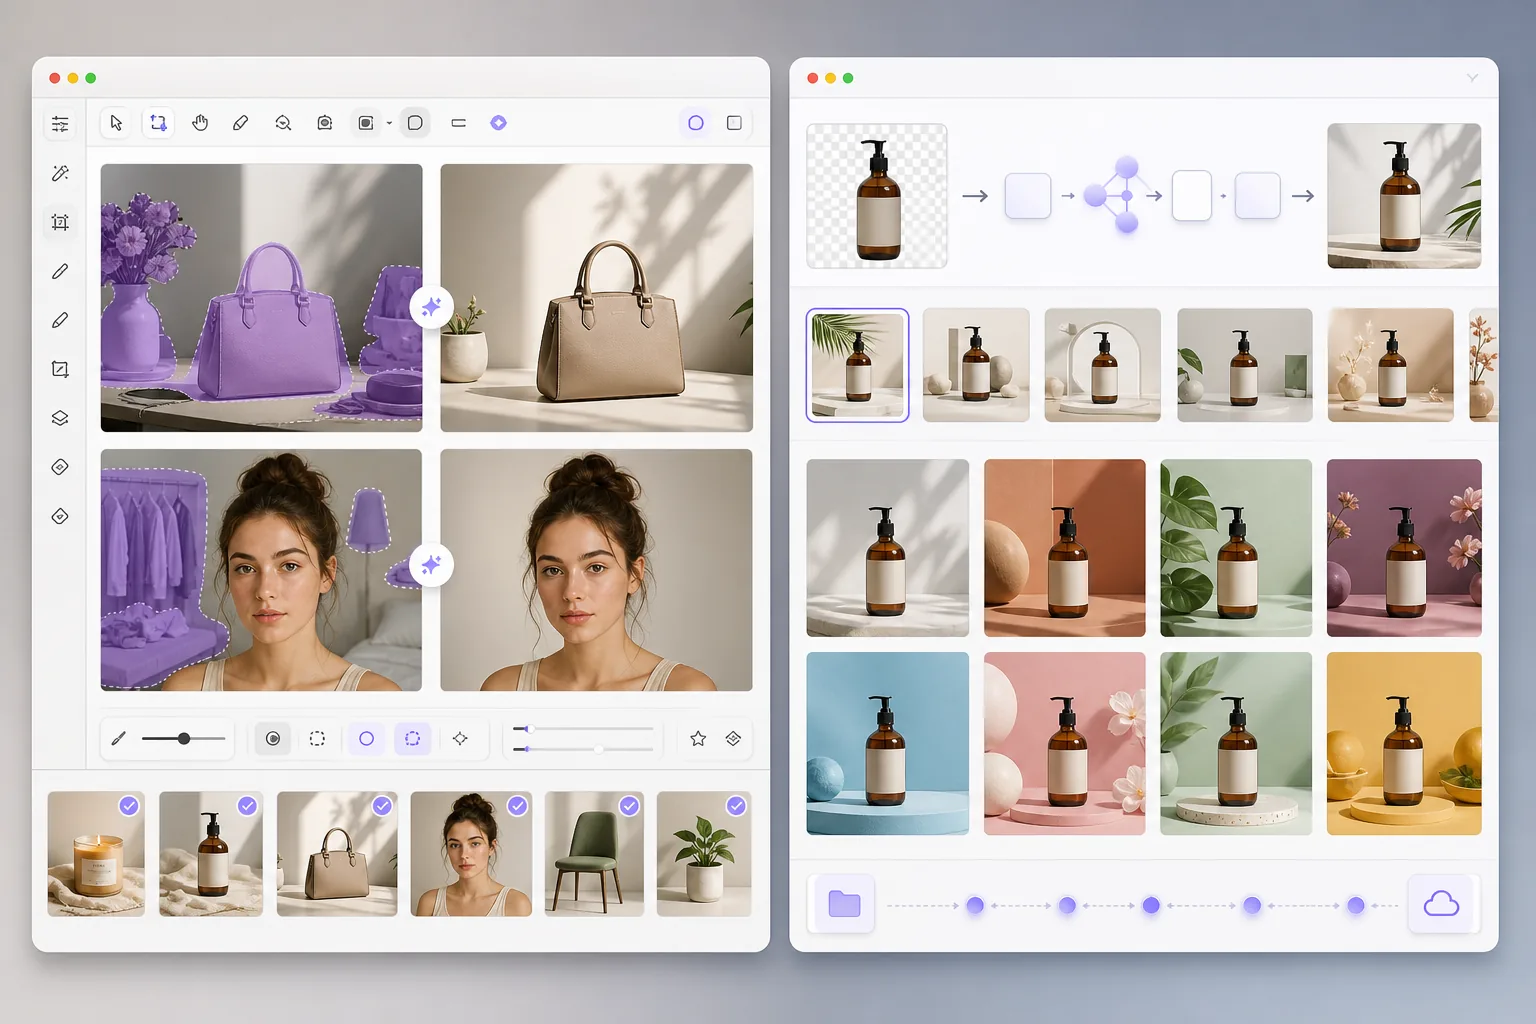Select the magic wand tool in sidebar
Screen dimensions: 1536x1024
[x=60, y=173]
